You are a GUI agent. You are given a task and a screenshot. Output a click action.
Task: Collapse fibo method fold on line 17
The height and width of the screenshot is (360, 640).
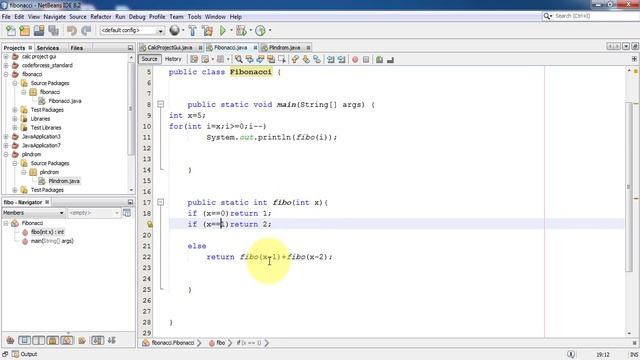161,202
